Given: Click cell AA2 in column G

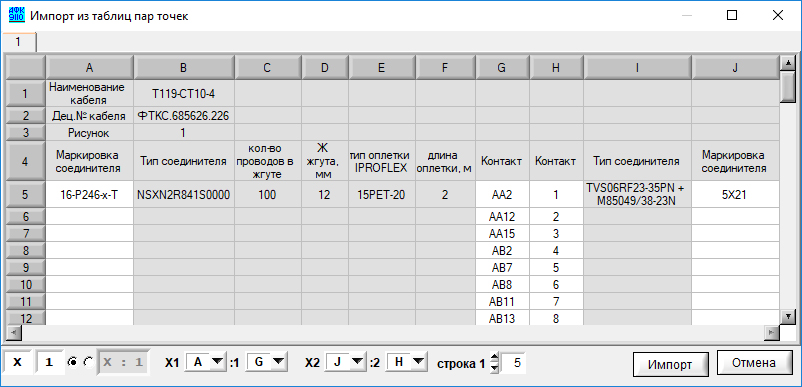Looking at the screenshot, I should [x=503, y=194].
